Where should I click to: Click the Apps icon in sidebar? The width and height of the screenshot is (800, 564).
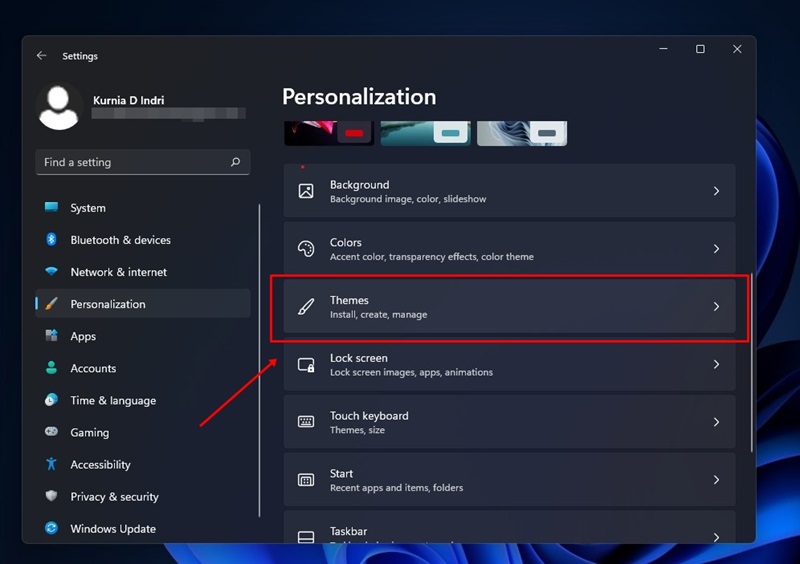point(51,335)
